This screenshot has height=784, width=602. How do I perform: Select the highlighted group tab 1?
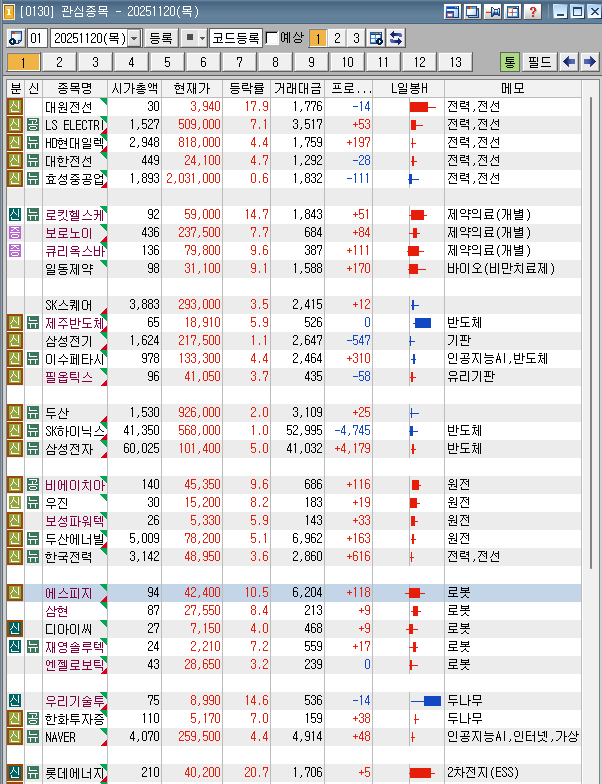[24, 62]
